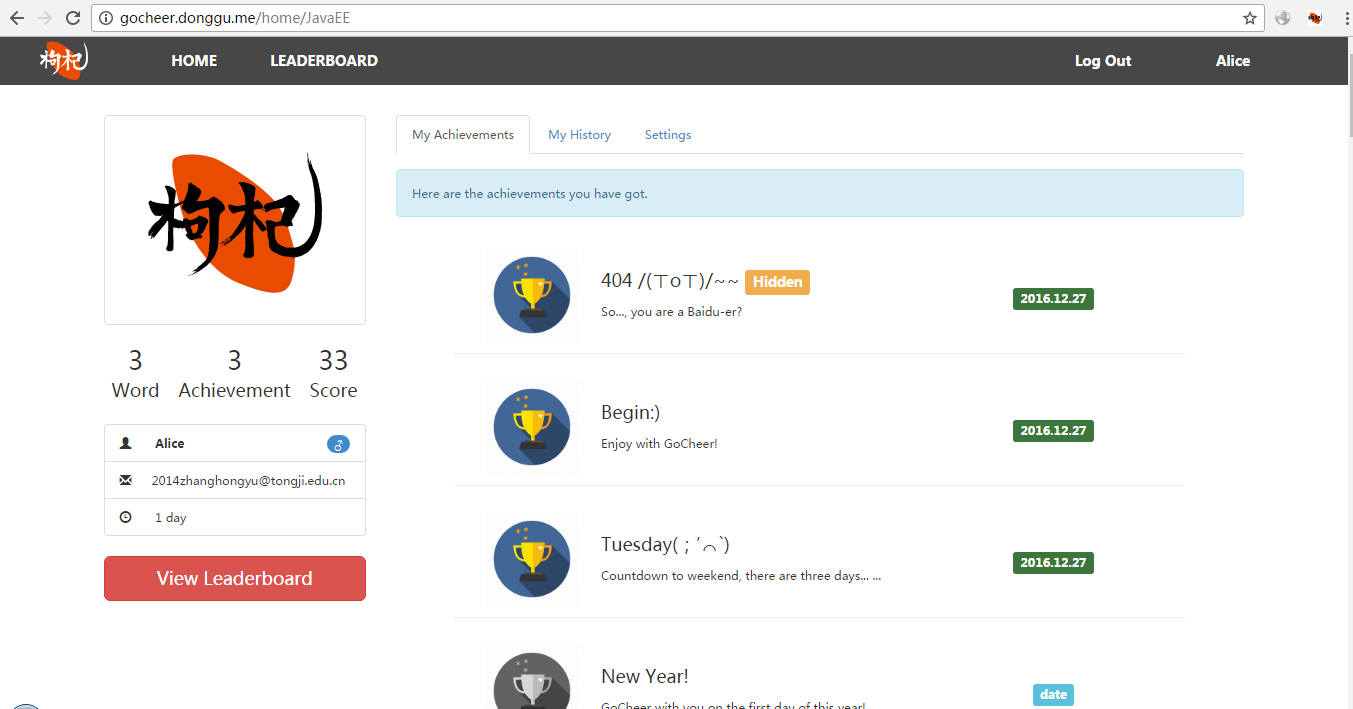This screenshot has height=709, width=1353.
Task: Switch to the Settings tab
Action: pos(668,135)
